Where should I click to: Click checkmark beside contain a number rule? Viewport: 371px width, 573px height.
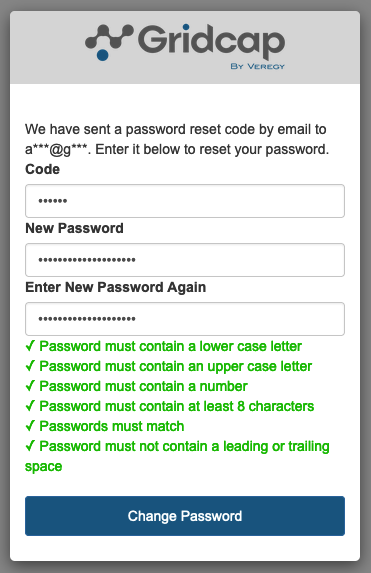[x=30, y=386]
